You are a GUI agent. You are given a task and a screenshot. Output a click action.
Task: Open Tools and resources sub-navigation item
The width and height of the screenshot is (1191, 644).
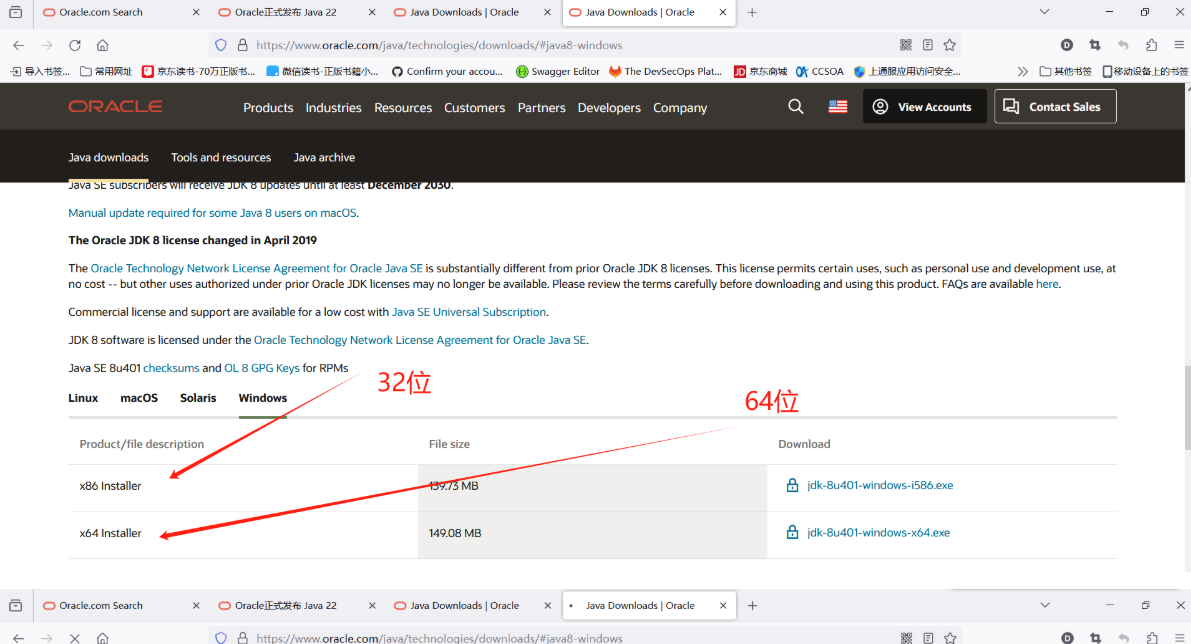221,157
